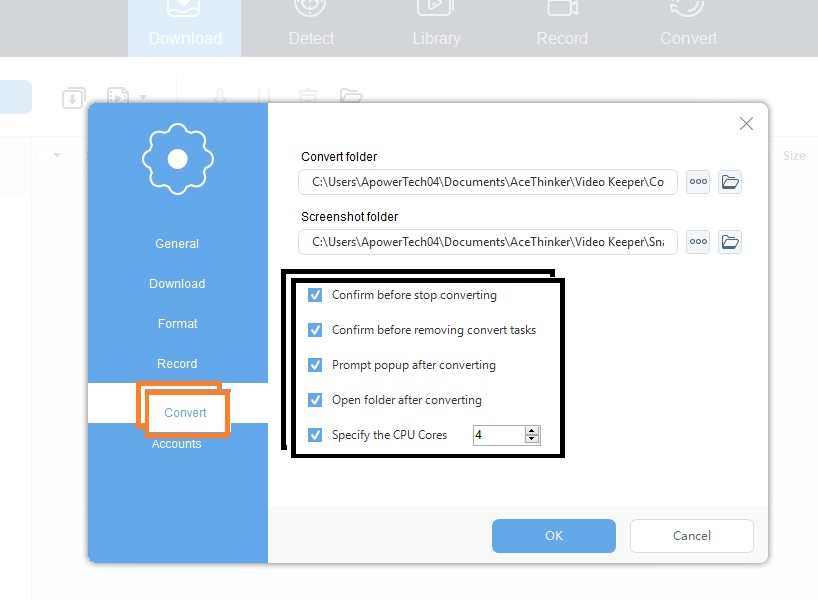Click the video play toolbar icon

pos(119,96)
